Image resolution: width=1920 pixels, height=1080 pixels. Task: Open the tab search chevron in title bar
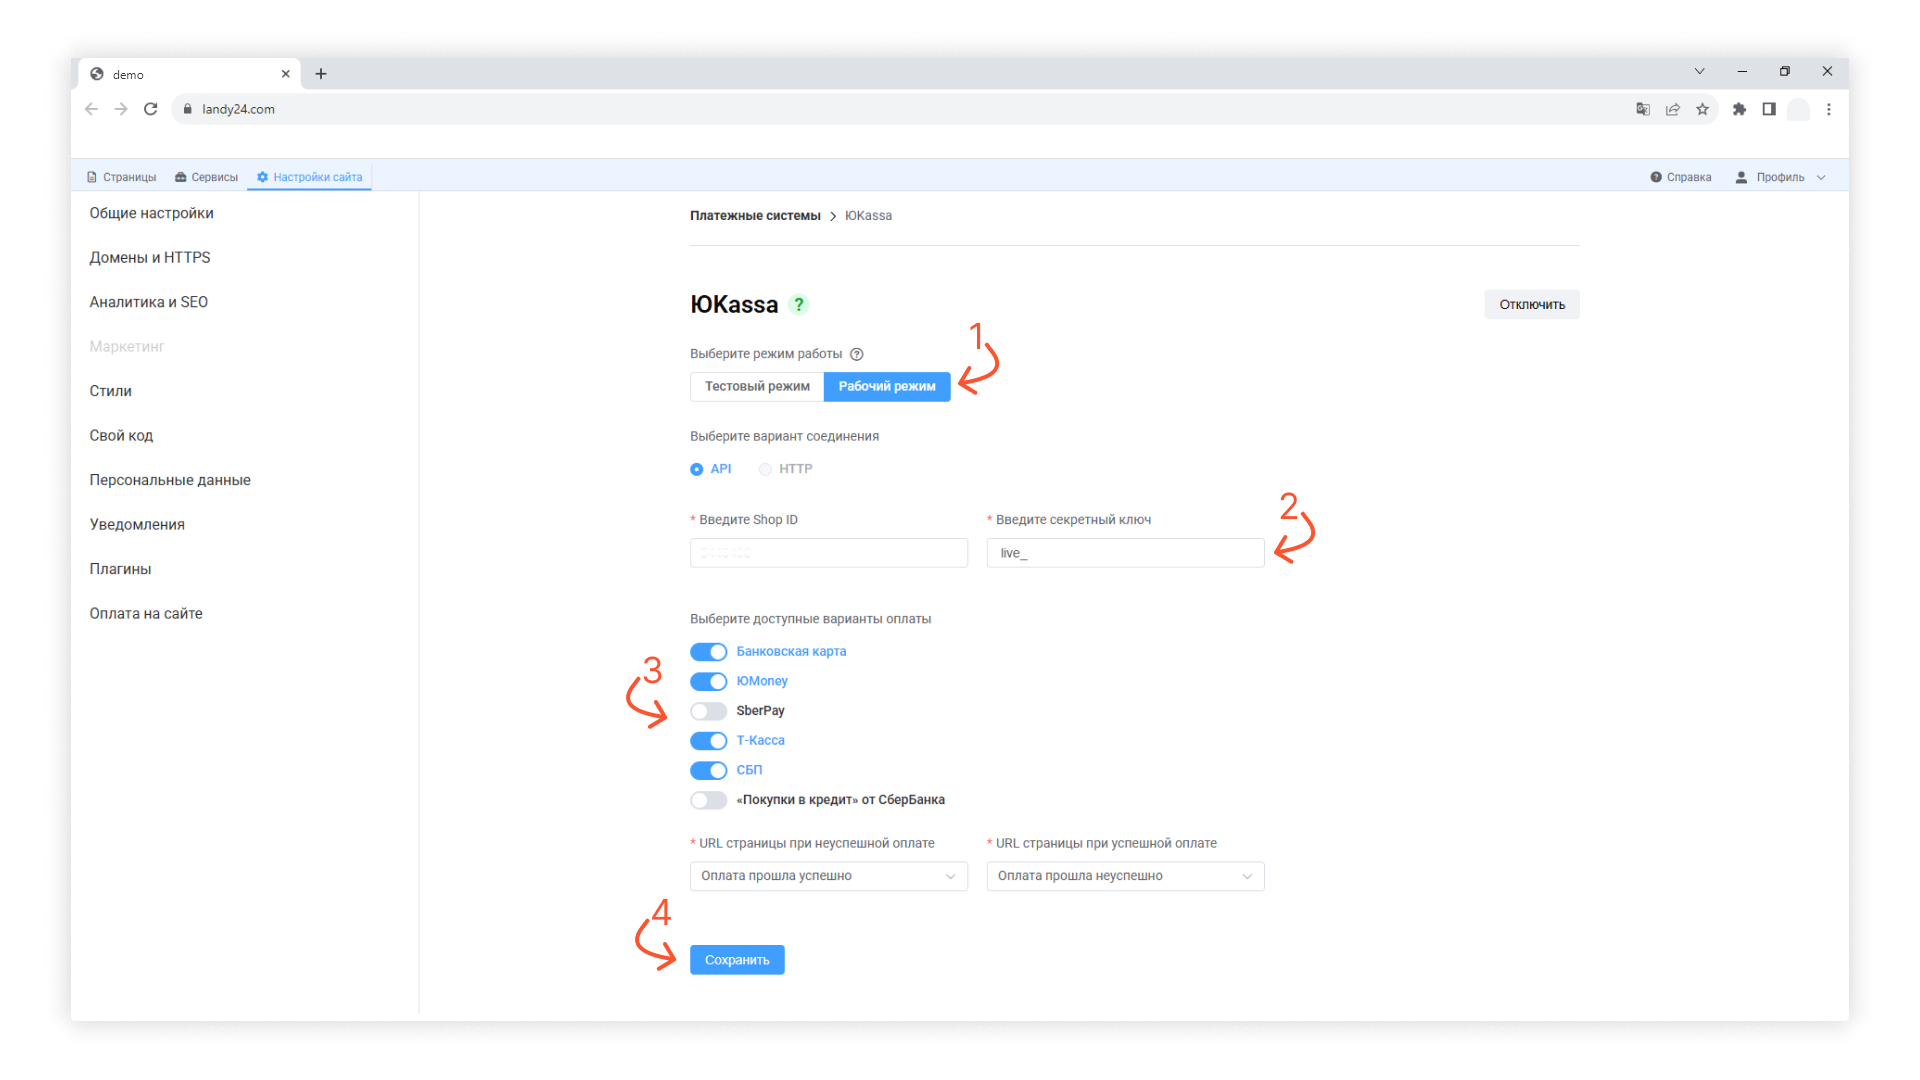point(1699,71)
